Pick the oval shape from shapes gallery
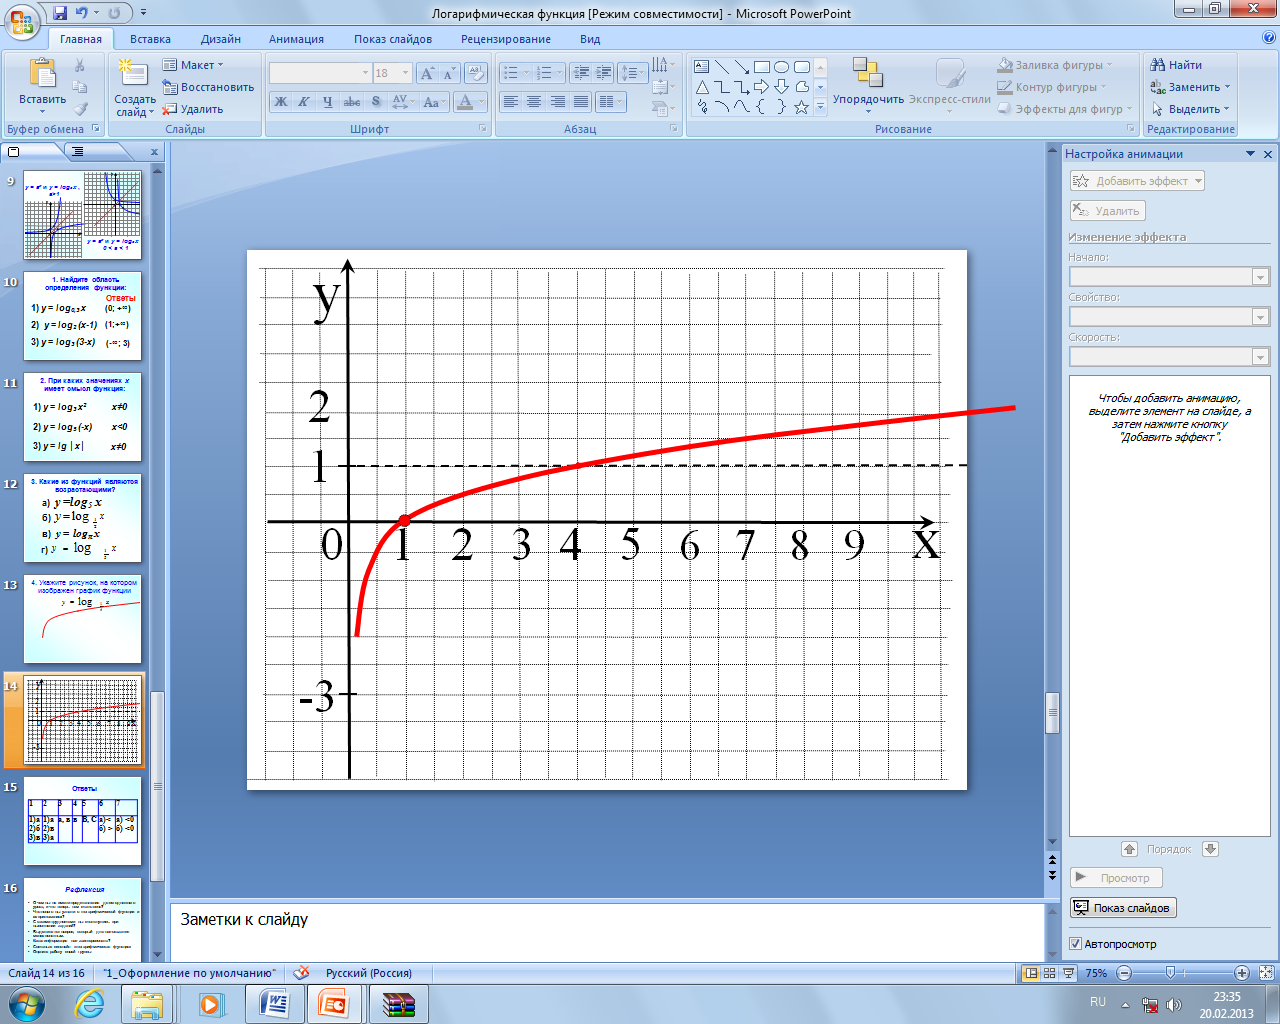Image resolution: width=1280 pixels, height=1024 pixels. [x=782, y=67]
